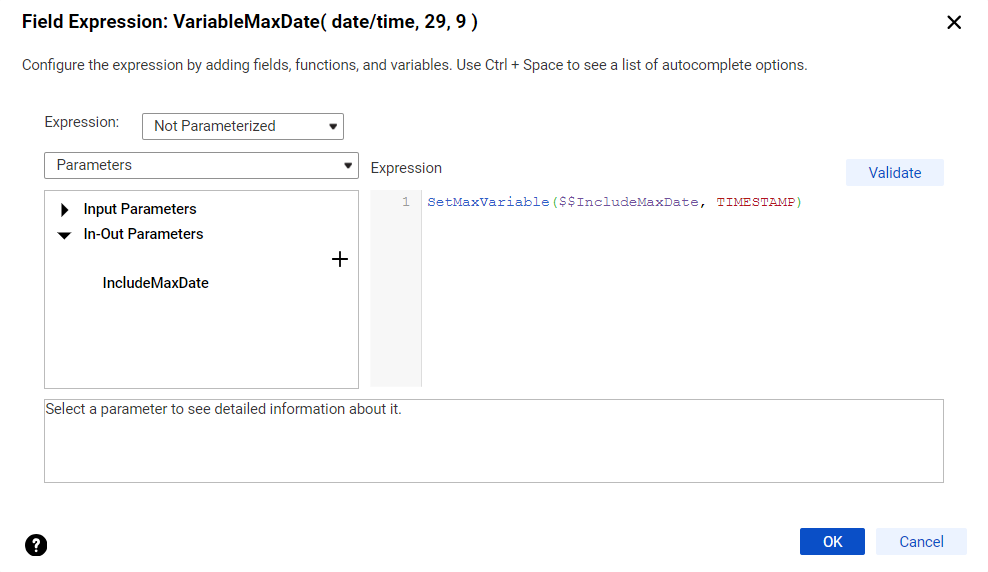The image size is (988, 572).
Task: Click $$IncludeMaxDate in the expression
Action: 628,202
